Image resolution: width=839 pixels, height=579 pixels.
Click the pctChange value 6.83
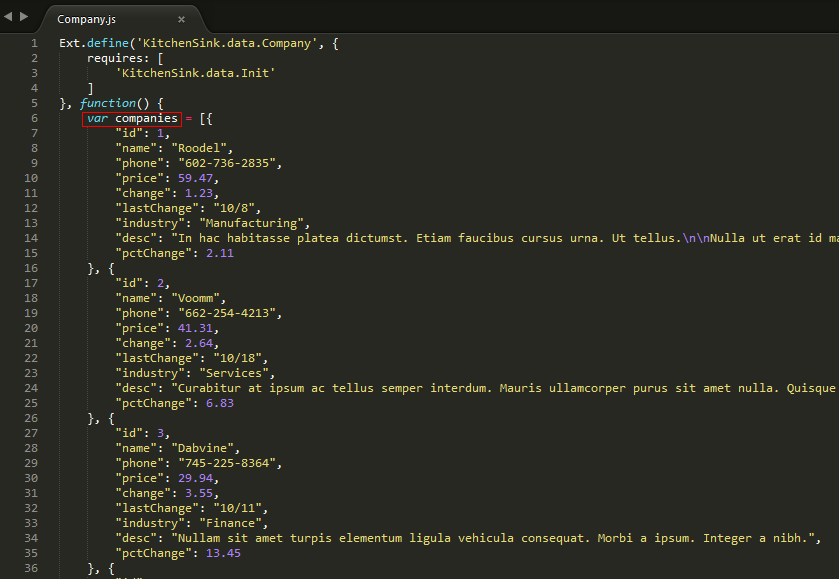point(221,402)
